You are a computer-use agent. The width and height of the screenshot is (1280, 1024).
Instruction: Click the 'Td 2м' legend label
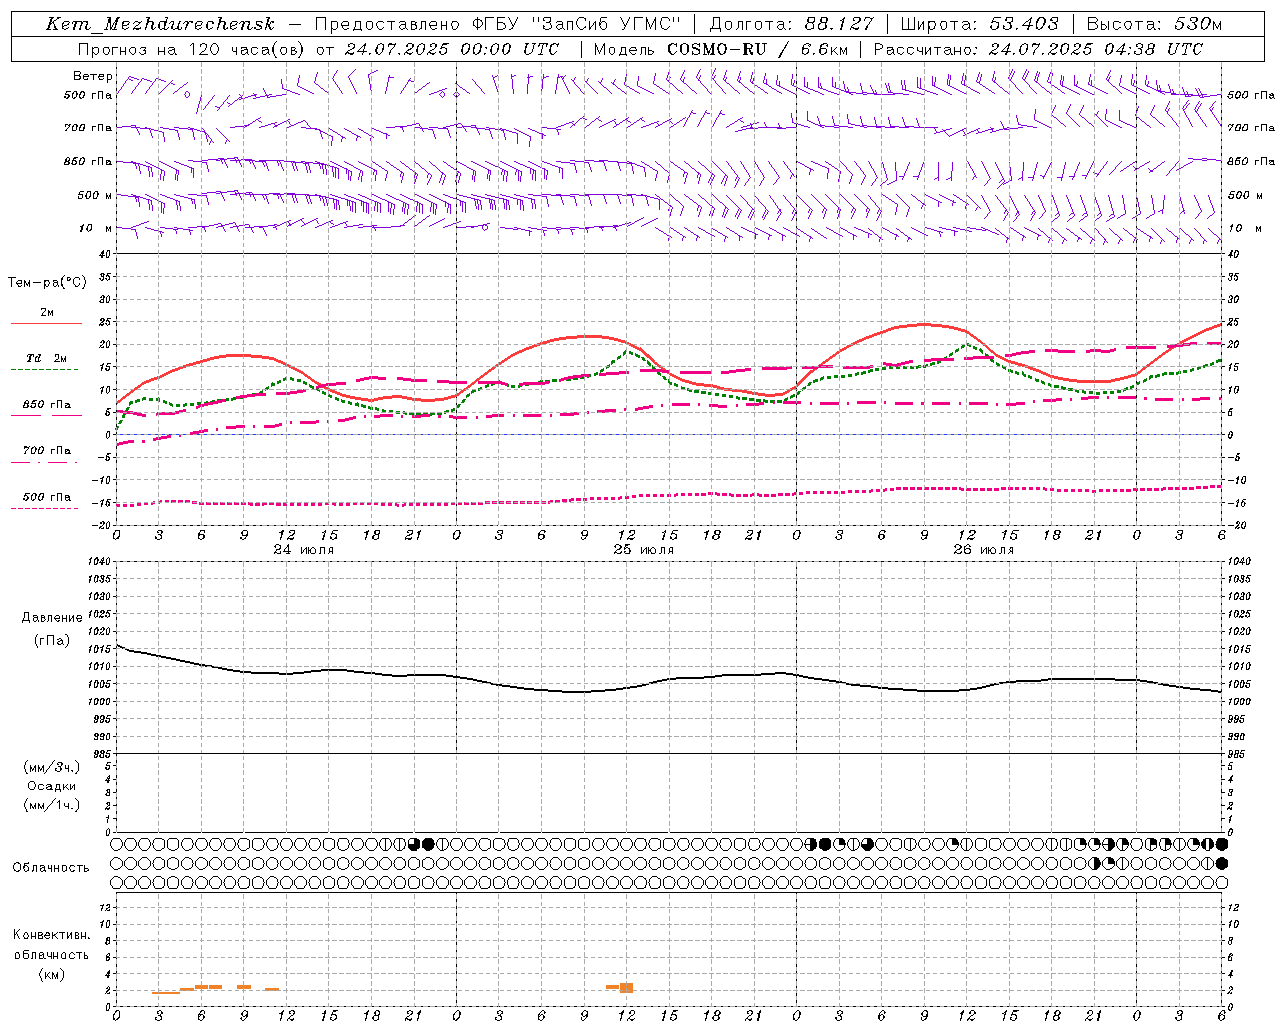[x=46, y=358]
